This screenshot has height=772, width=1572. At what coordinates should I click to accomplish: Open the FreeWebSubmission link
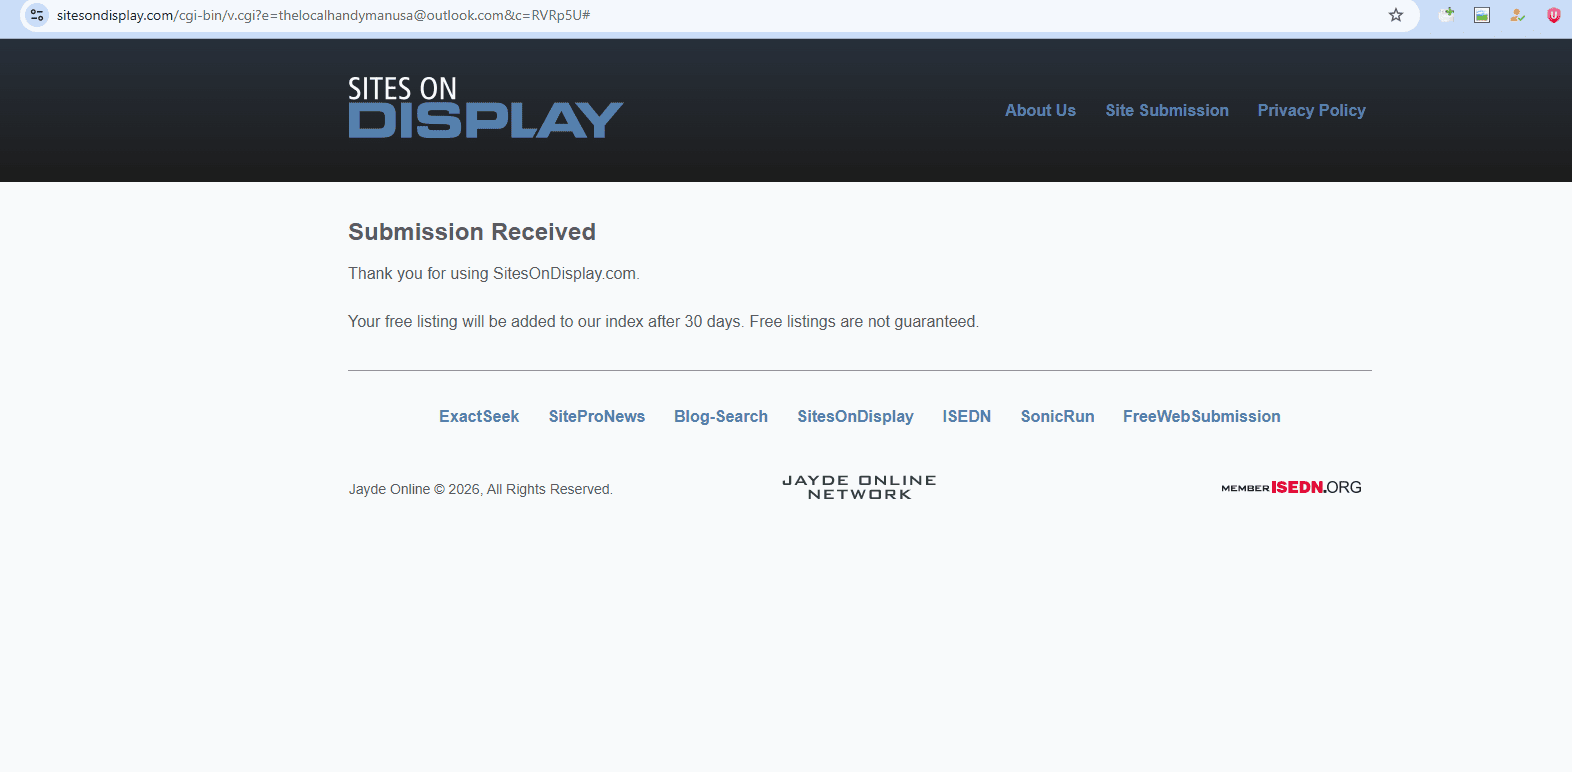point(1201,417)
